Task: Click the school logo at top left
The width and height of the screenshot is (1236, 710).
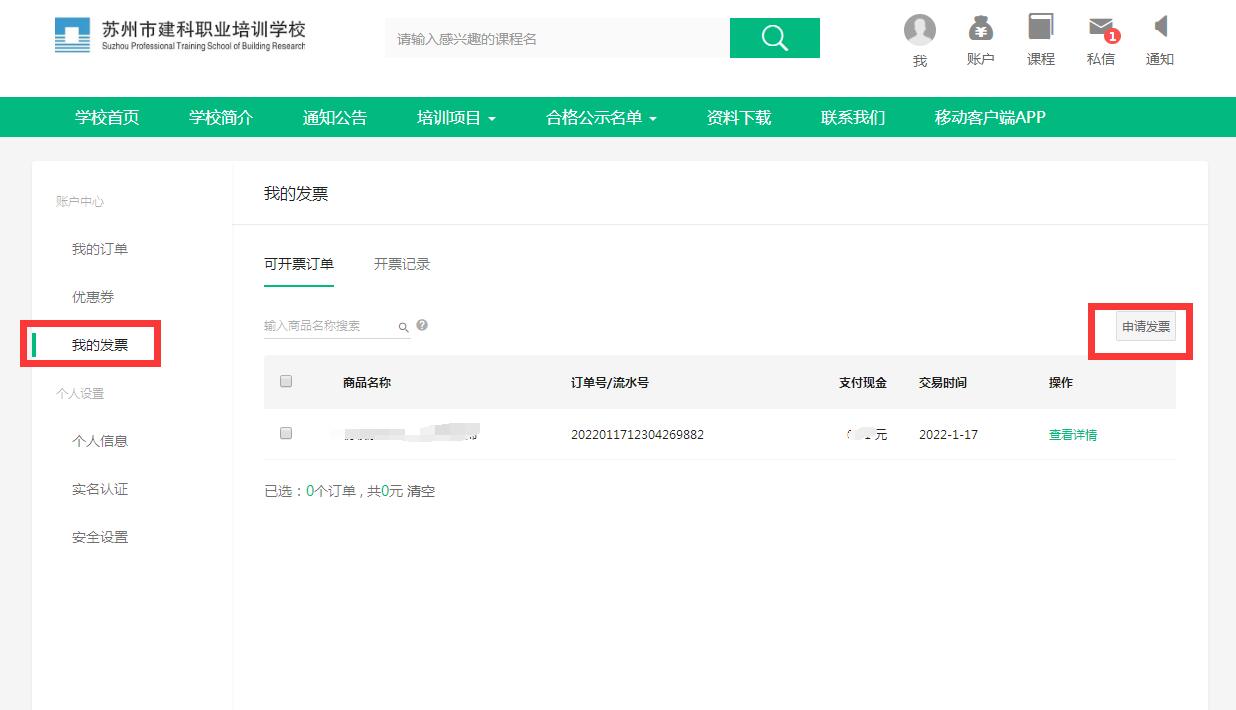Action: click(x=180, y=36)
